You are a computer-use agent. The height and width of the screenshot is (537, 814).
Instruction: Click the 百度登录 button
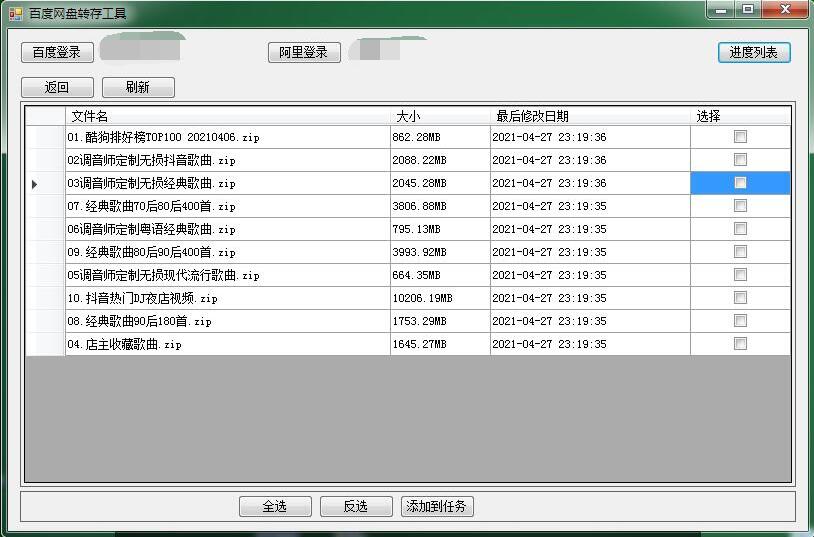click(57, 52)
